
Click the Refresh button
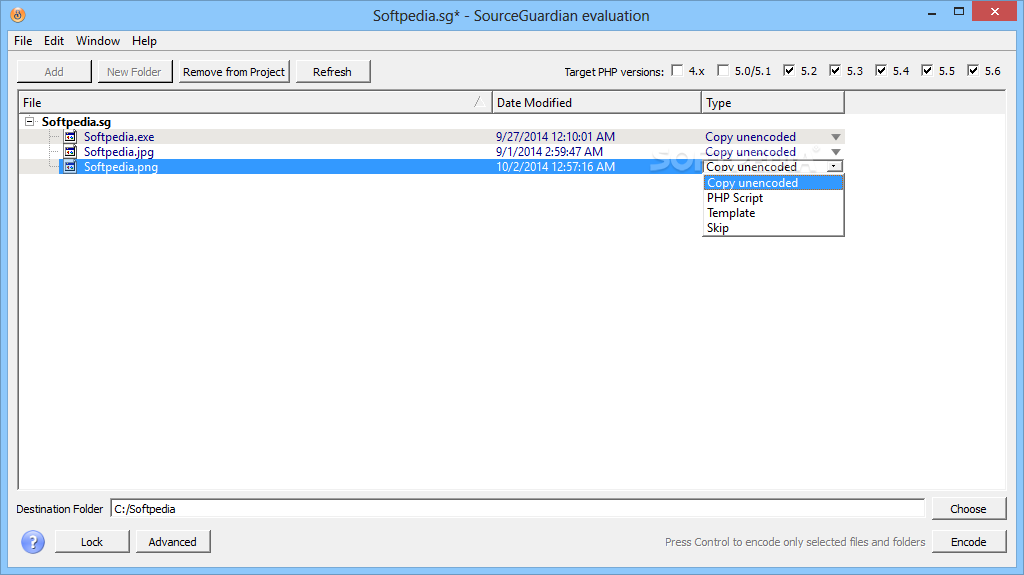[x=332, y=72]
